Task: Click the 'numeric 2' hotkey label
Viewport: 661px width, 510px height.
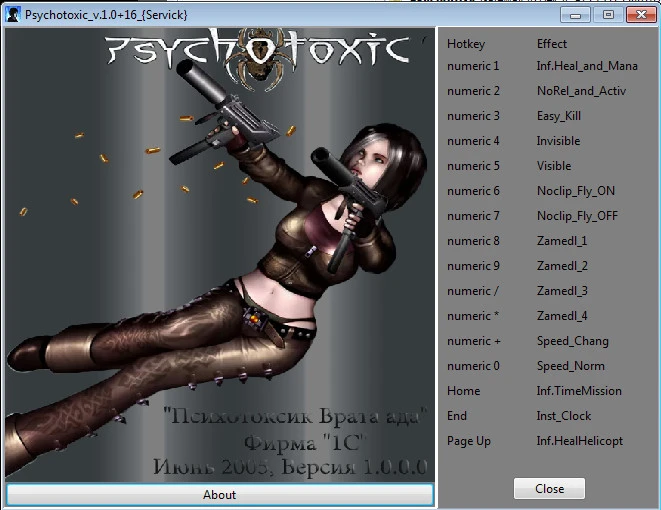Action: (473, 91)
